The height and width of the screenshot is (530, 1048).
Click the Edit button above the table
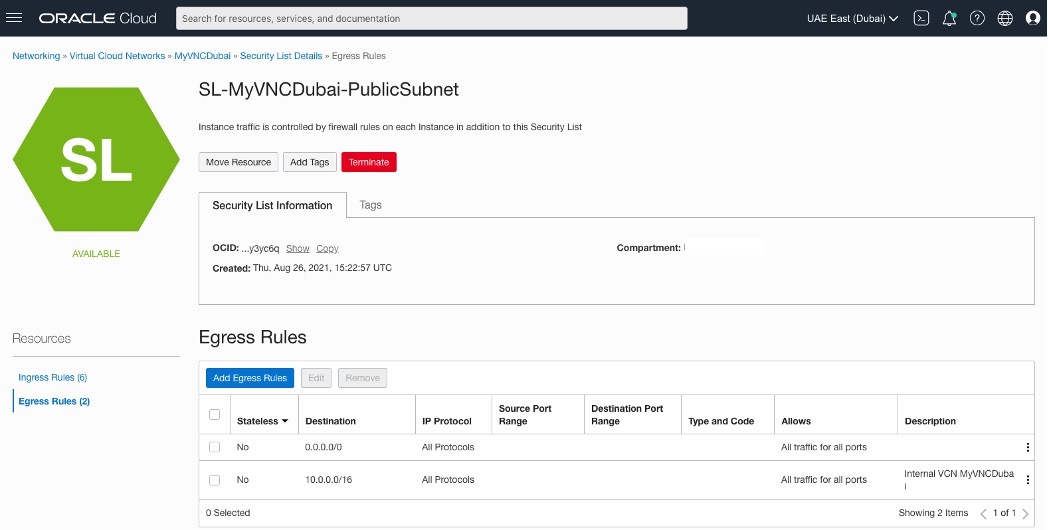(x=316, y=378)
